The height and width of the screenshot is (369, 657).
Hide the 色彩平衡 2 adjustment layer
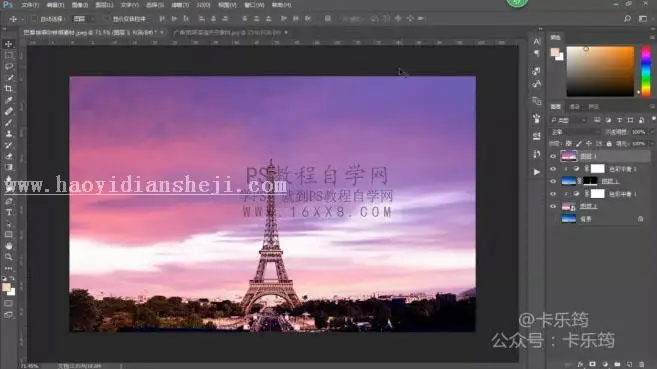point(553,169)
